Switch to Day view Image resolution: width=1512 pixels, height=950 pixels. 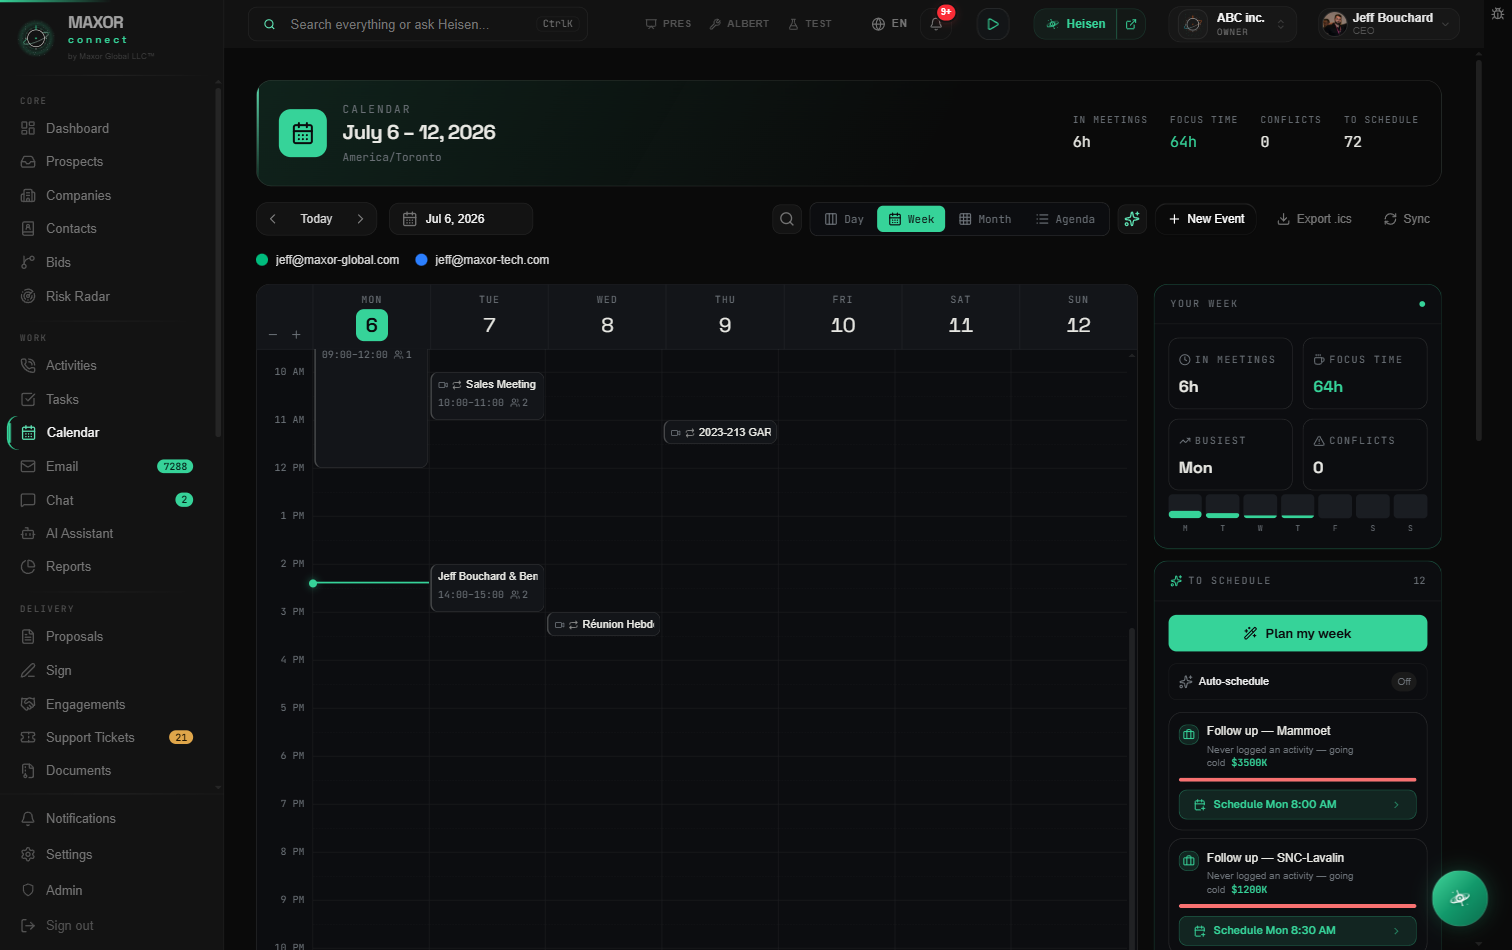pos(844,219)
